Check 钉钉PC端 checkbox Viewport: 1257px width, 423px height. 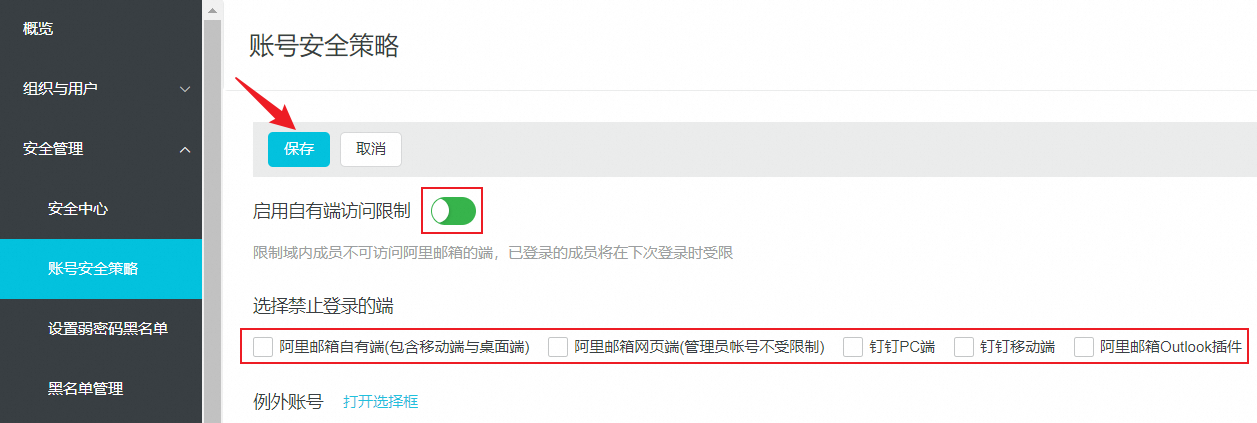tap(853, 347)
